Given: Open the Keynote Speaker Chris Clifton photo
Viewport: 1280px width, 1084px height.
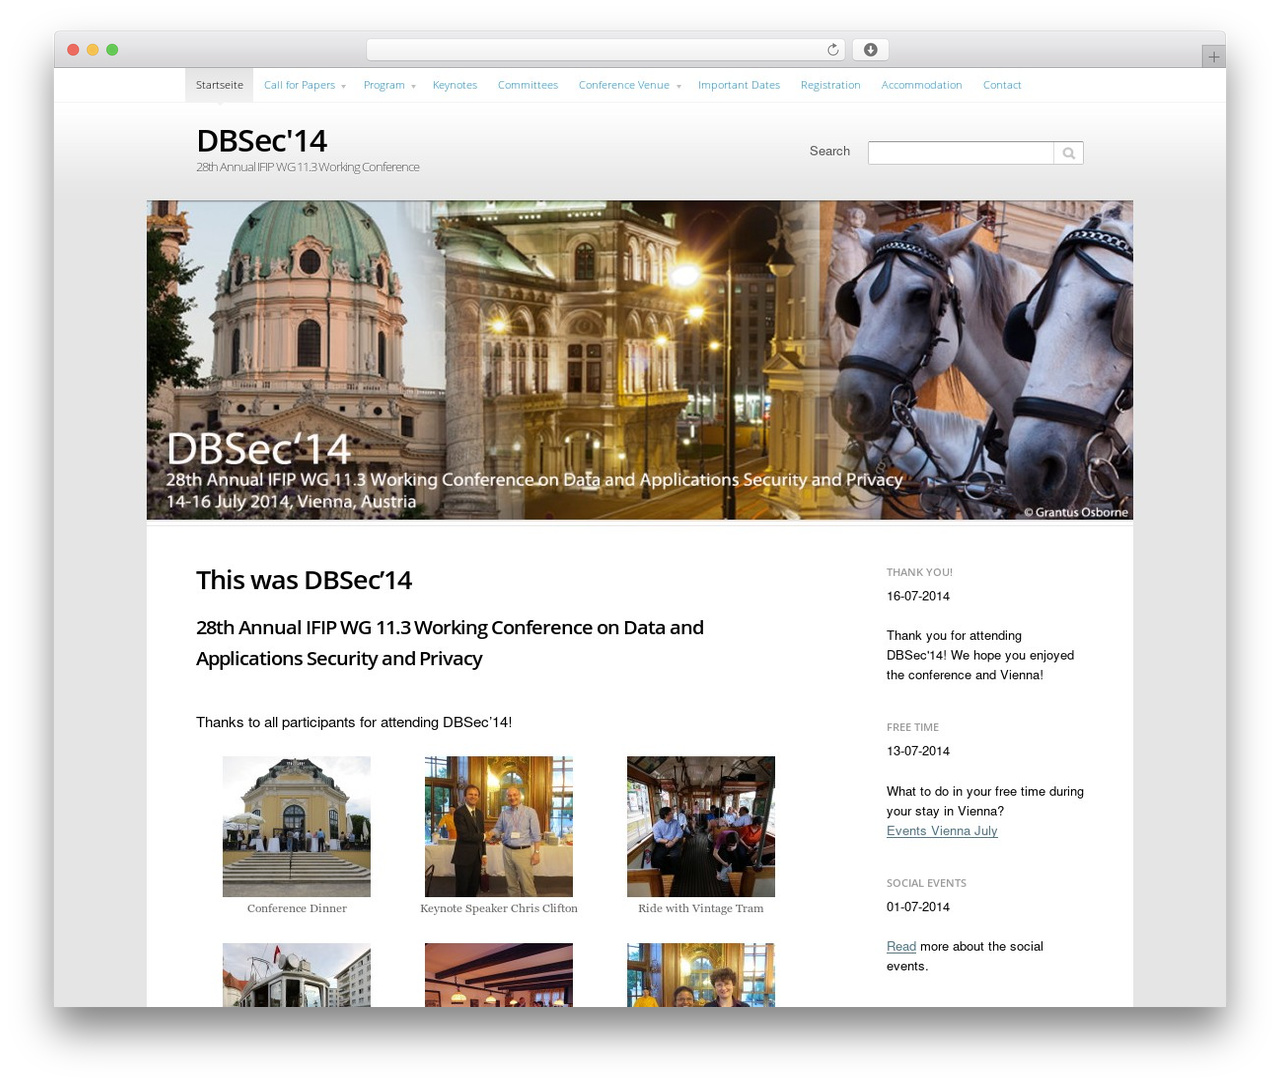Looking at the screenshot, I should pyautogui.click(x=498, y=826).
